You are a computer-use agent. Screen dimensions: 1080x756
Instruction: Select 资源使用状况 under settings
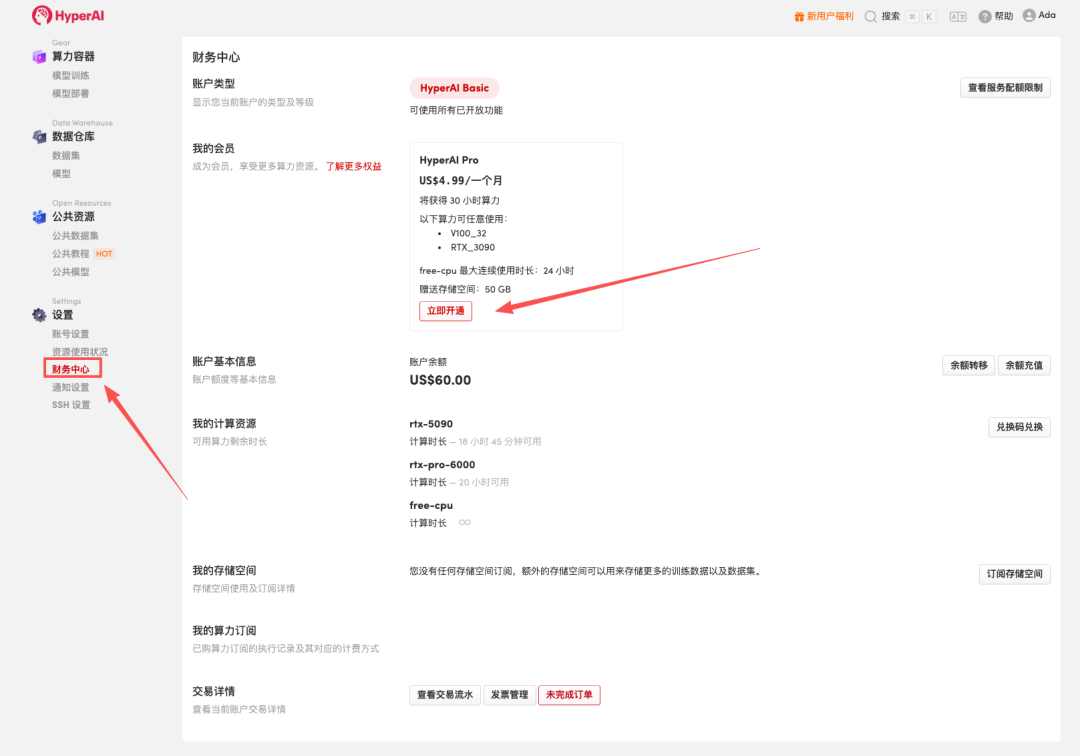80,352
